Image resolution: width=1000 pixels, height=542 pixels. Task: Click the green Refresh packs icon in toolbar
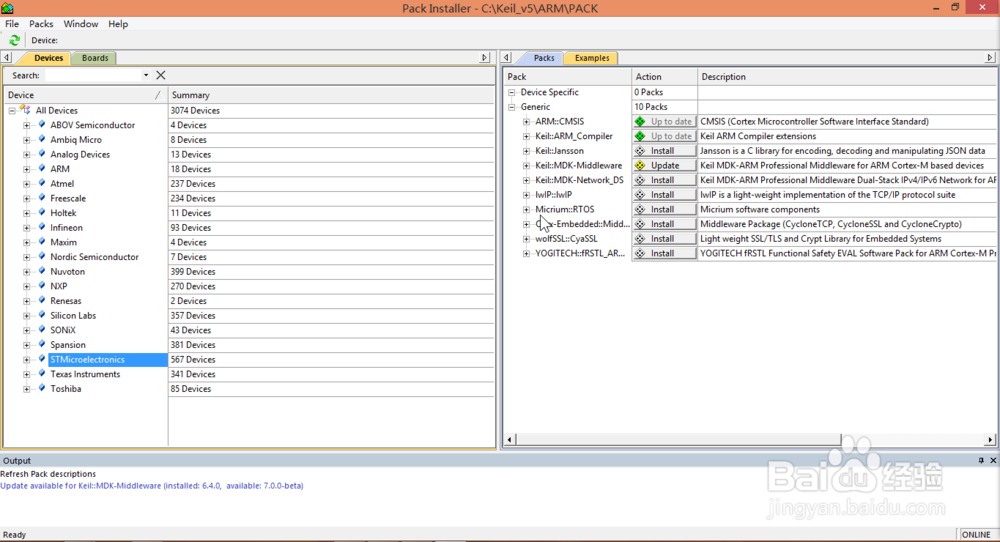[x=14, y=40]
